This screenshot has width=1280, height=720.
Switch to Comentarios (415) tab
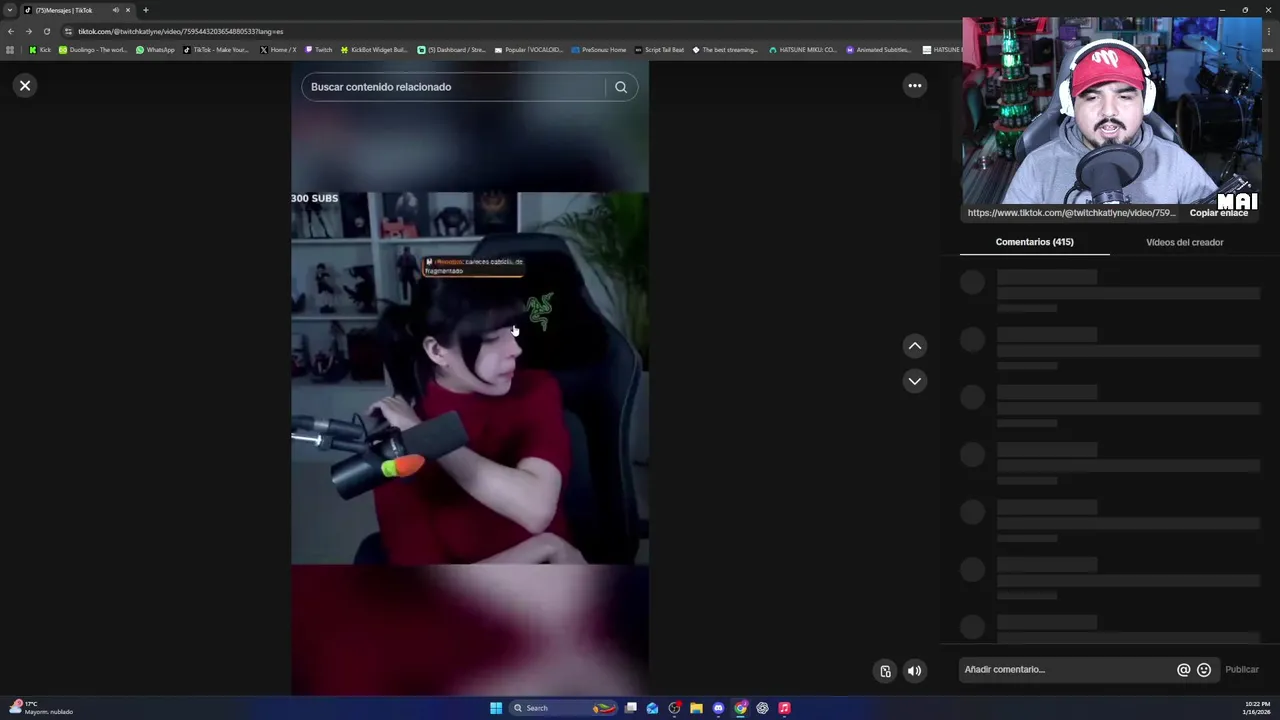tap(1034, 242)
